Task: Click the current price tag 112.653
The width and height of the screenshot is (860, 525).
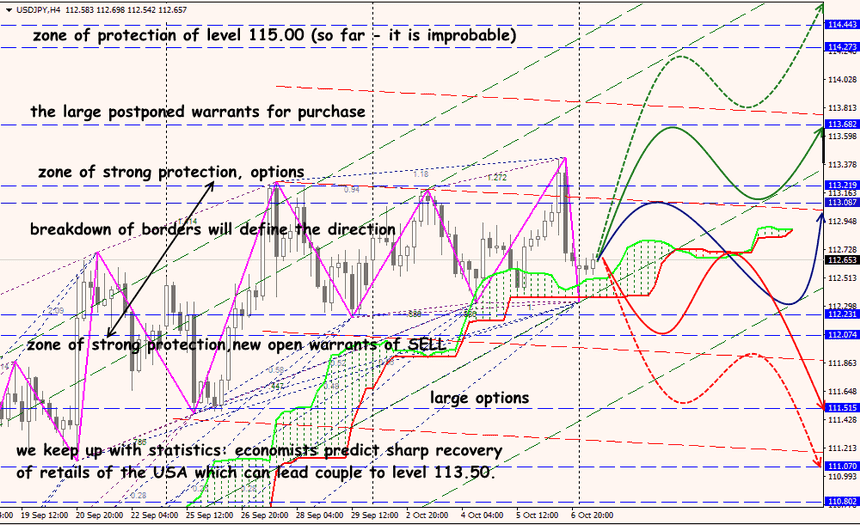Action: pyautogui.click(x=842, y=260)
